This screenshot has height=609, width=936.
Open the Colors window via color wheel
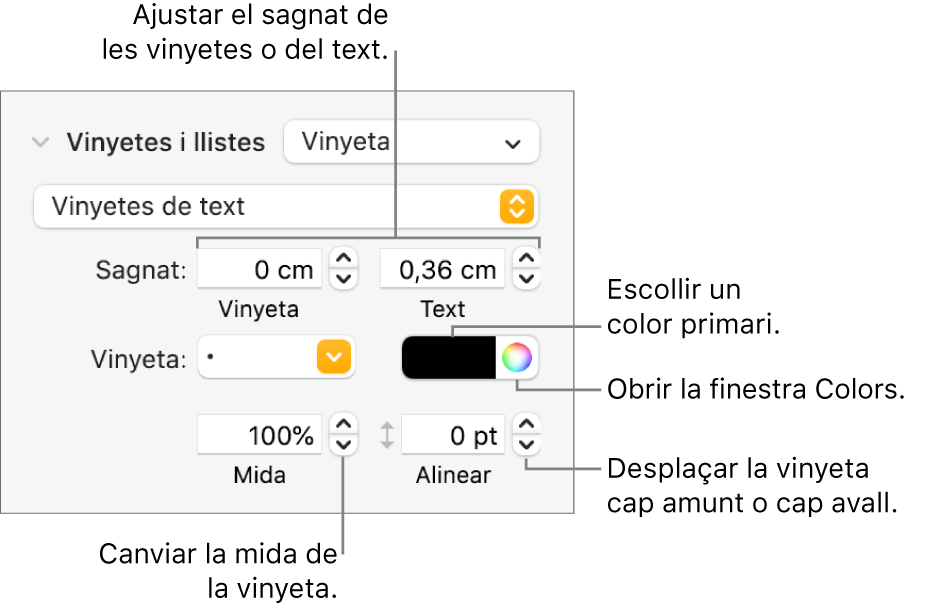pos(516,357)
